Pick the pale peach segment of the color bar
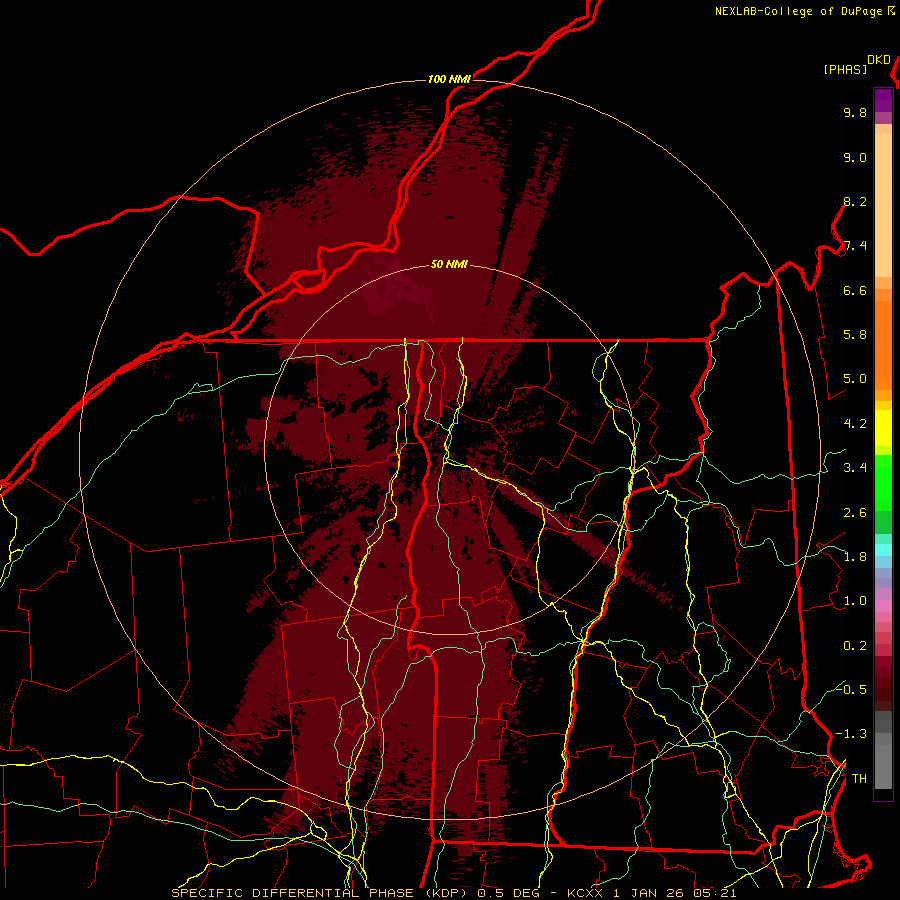Viewport: 900px width, 900px height. pos(883,205)
